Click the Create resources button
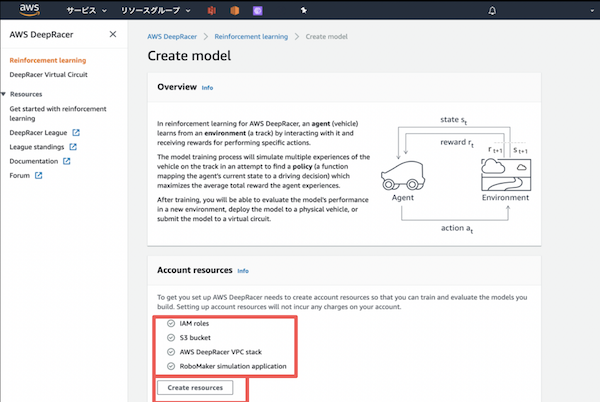 tap(195, 387)
